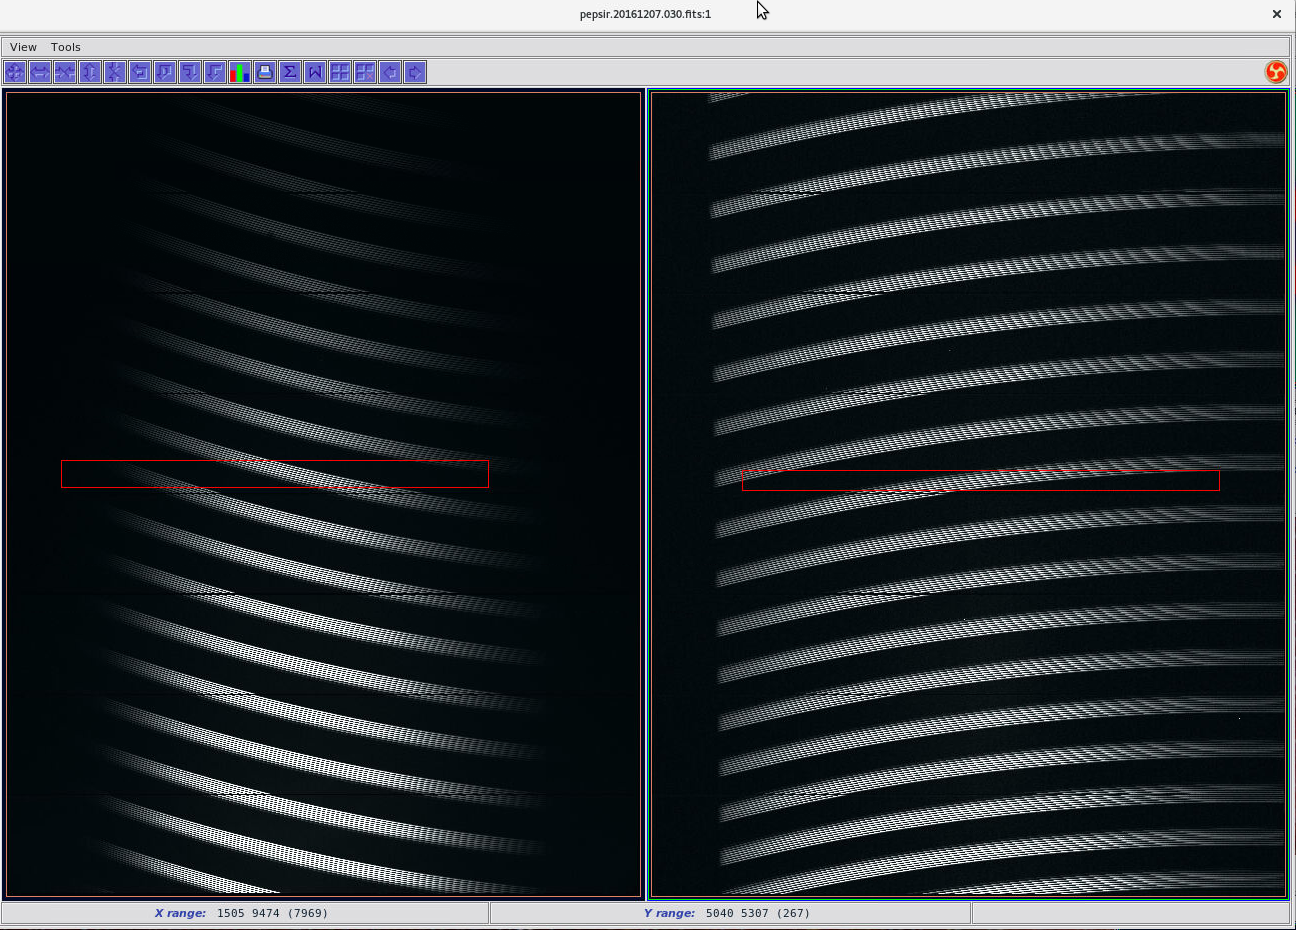Open the View menu
The image size is (1296, 930).
click(23, 47)
